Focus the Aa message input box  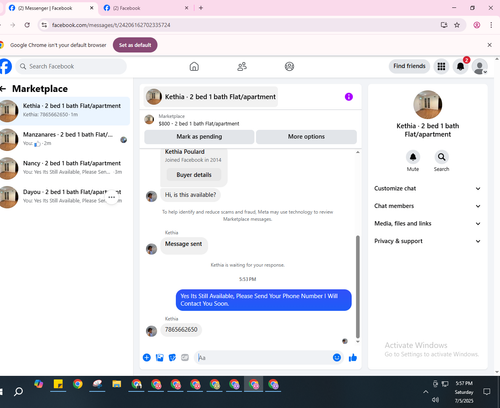pos(263,358)
